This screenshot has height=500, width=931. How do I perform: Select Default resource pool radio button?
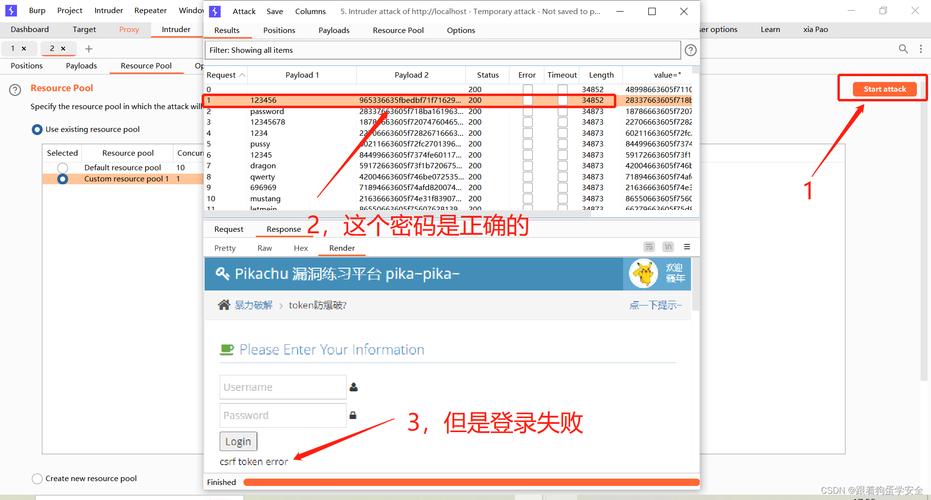[x=62, y=168]
